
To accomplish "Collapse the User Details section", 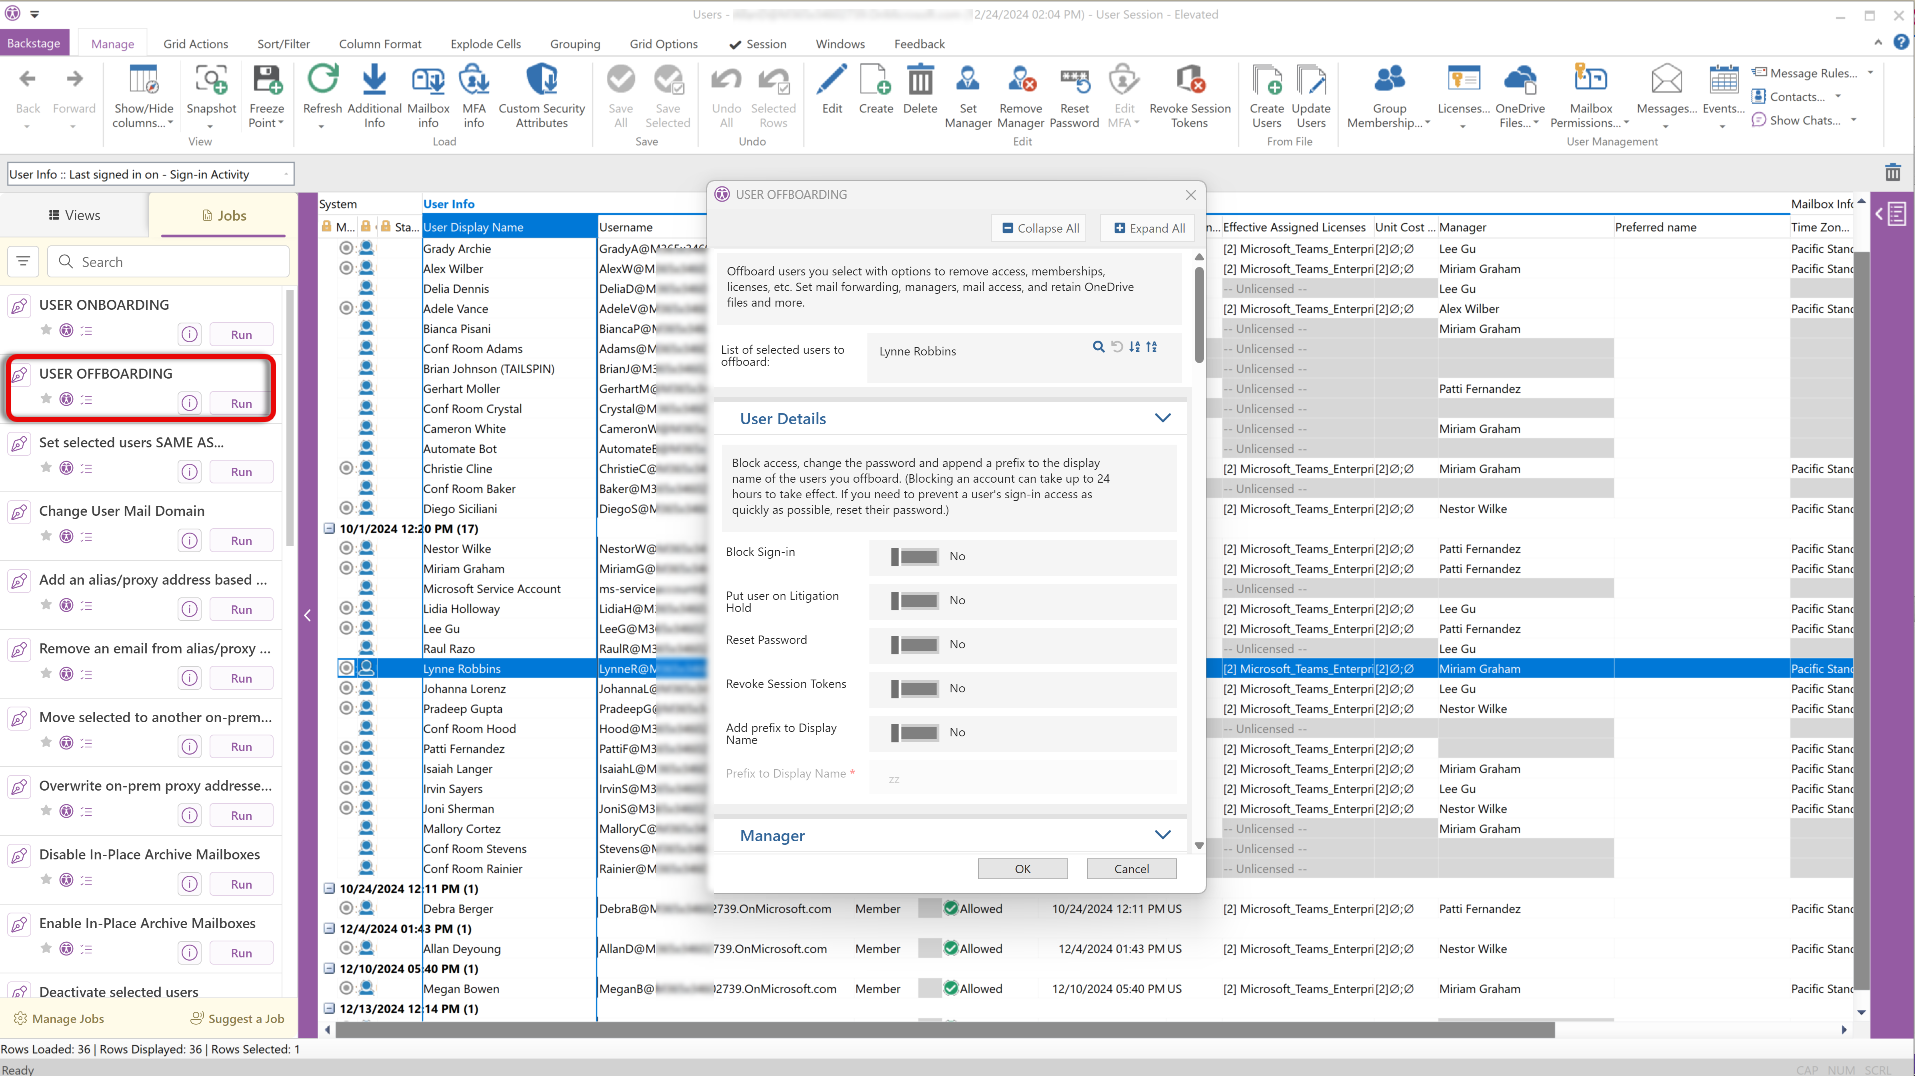I will (x=1162, y=418).
